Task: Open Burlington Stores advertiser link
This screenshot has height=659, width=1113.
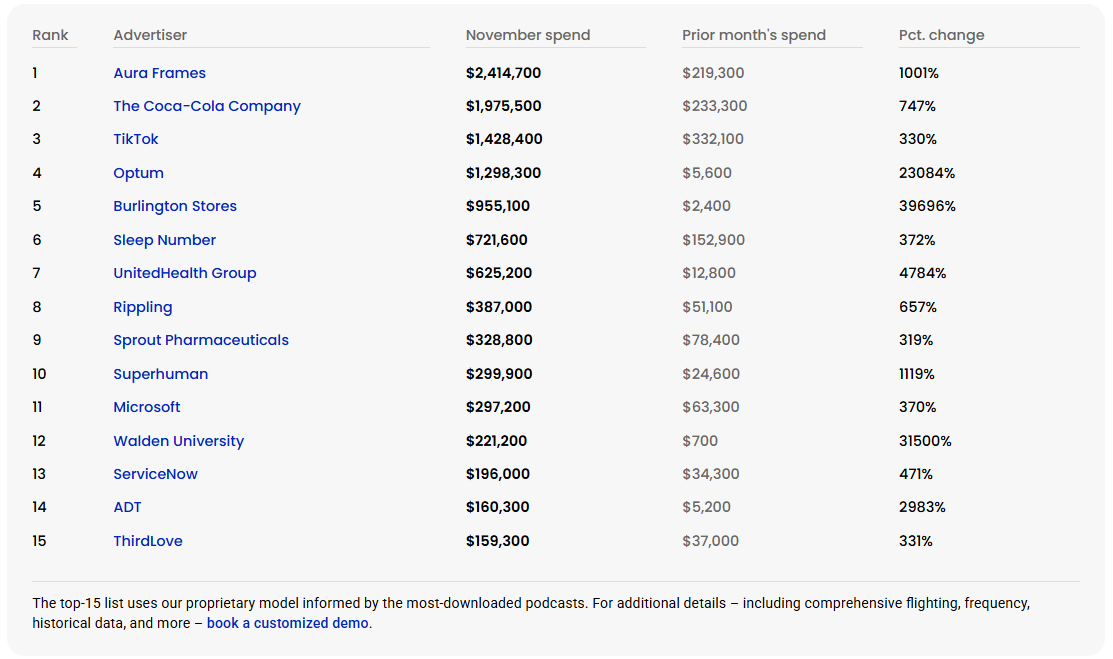Action: (x=174, y=206)
